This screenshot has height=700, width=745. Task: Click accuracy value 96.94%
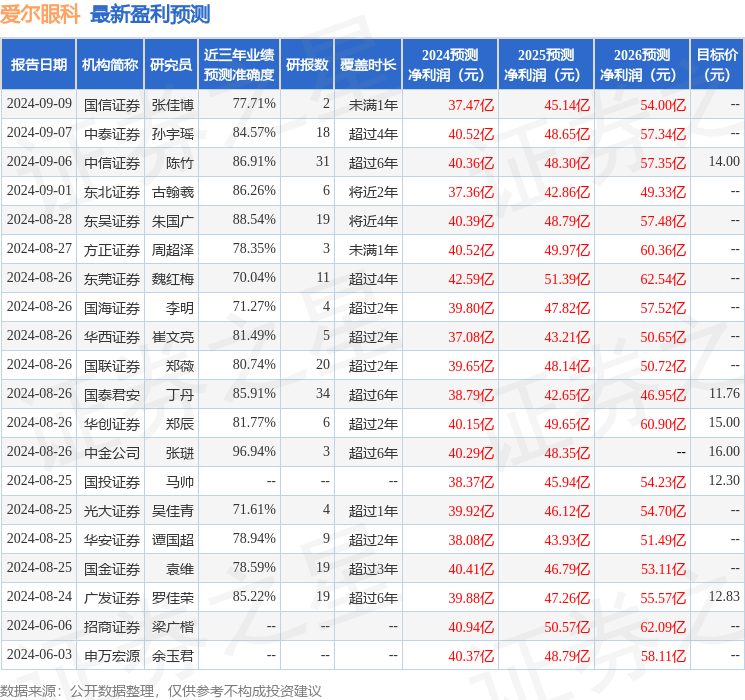[x=254, y=451]
